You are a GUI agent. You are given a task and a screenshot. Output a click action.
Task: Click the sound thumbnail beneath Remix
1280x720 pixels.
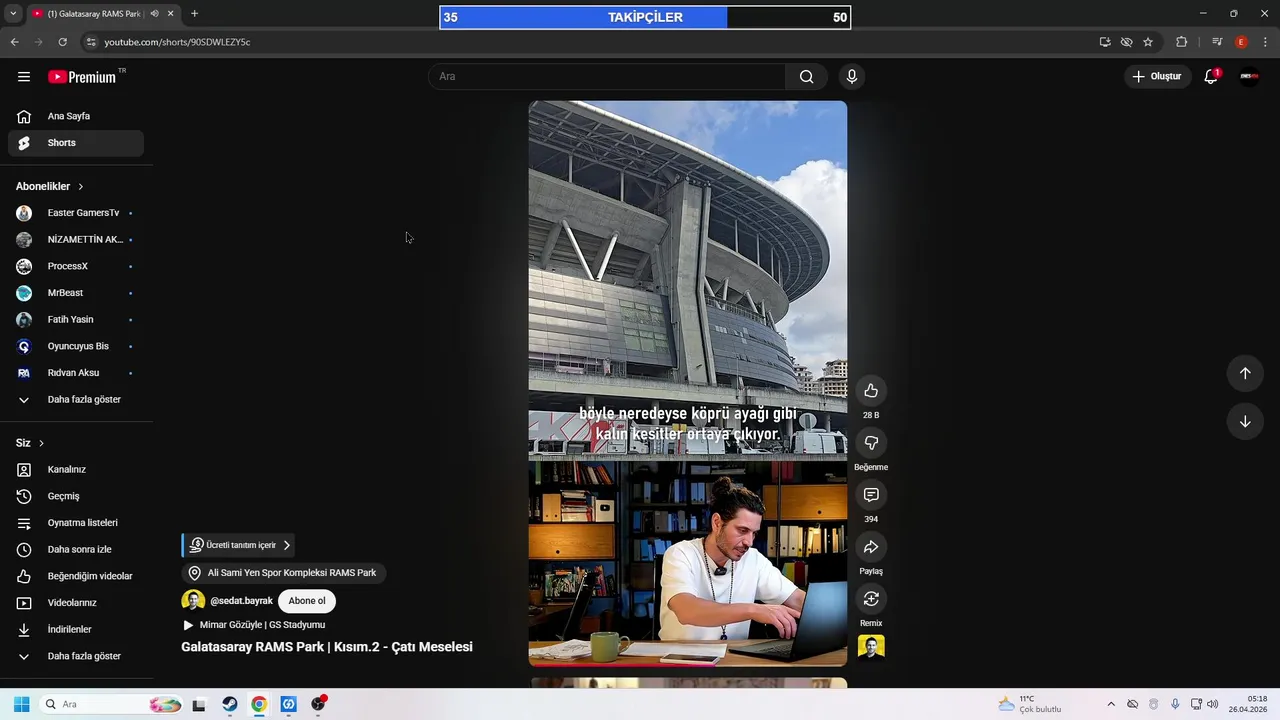click(871, 648)
